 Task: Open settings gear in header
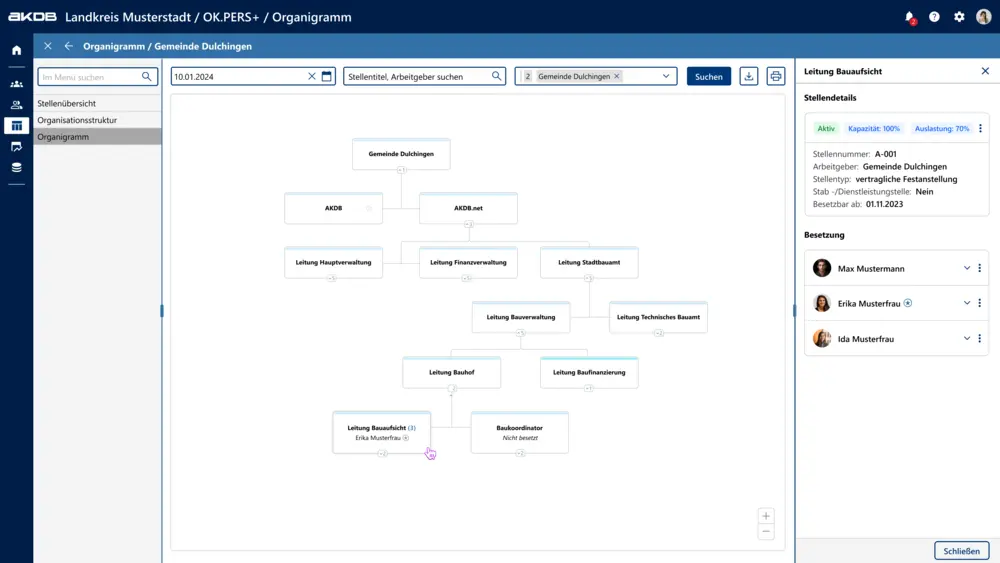click(x=959, y=17)
